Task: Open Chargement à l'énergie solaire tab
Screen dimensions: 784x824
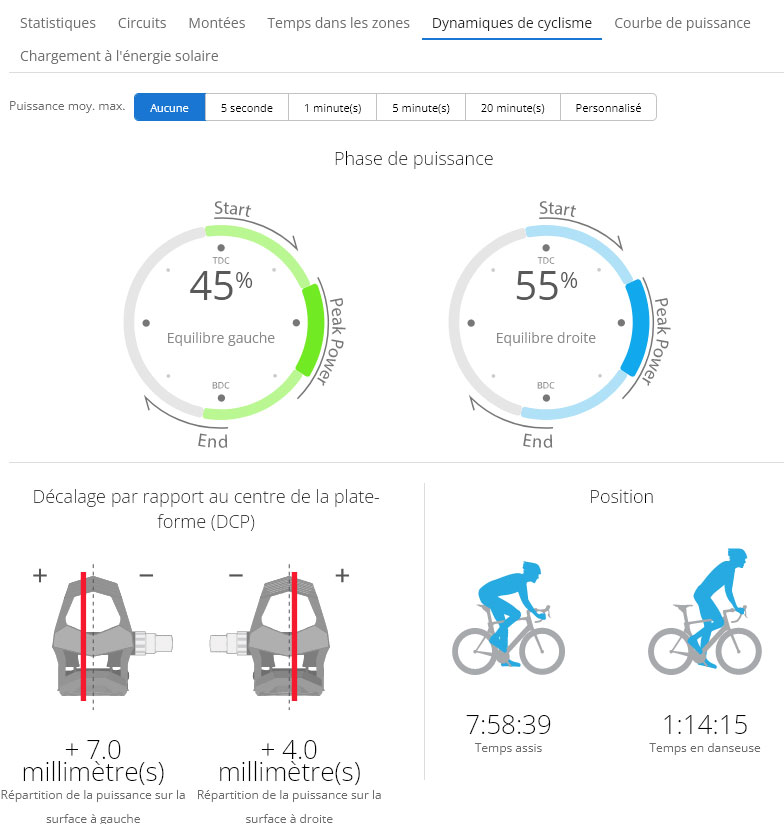Action: tap(119, 56)
